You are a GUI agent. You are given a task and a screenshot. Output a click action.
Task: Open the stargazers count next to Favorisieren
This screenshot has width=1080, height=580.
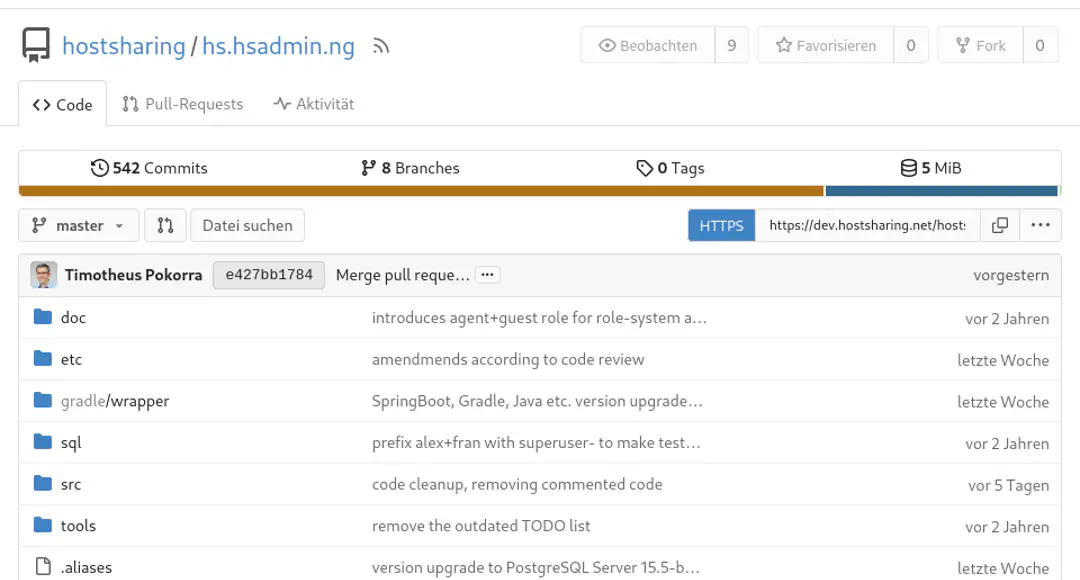point(911,45)
